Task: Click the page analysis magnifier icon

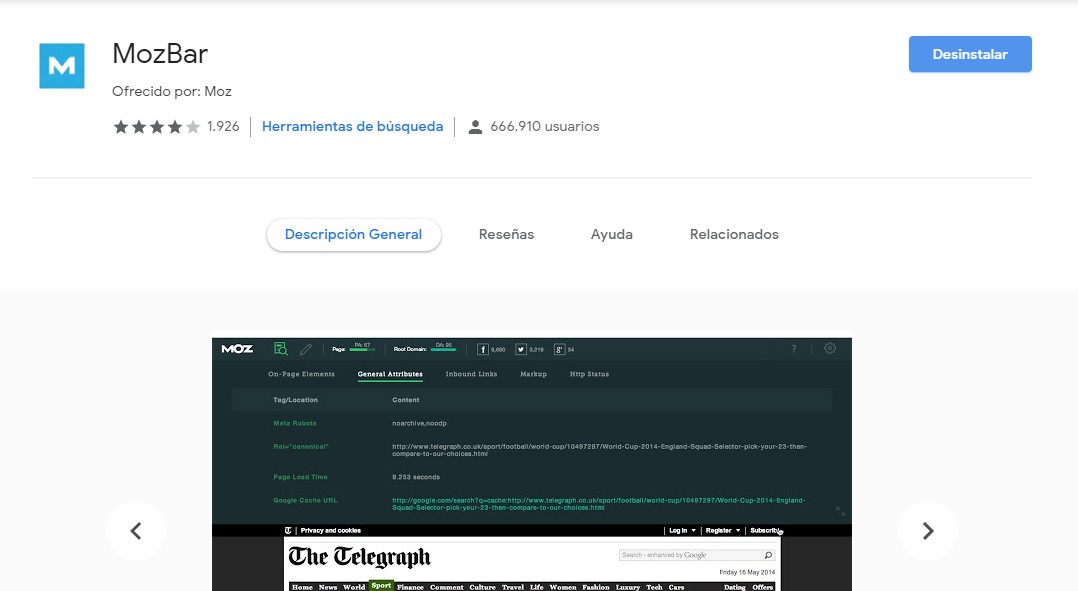Action: (280, 349)
